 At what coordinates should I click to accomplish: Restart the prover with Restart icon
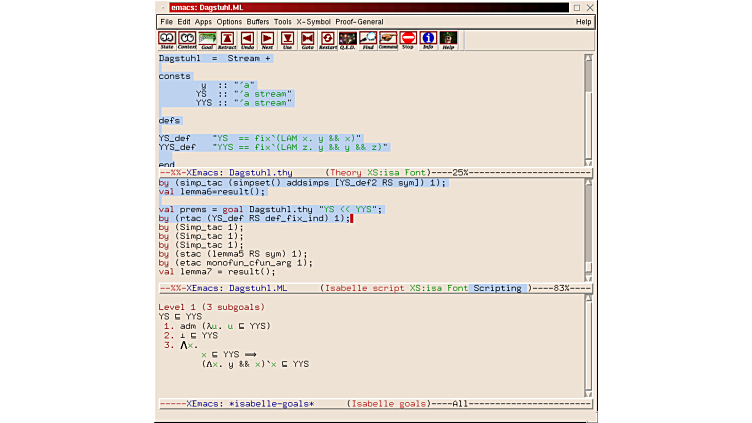[x=327, y=39]
